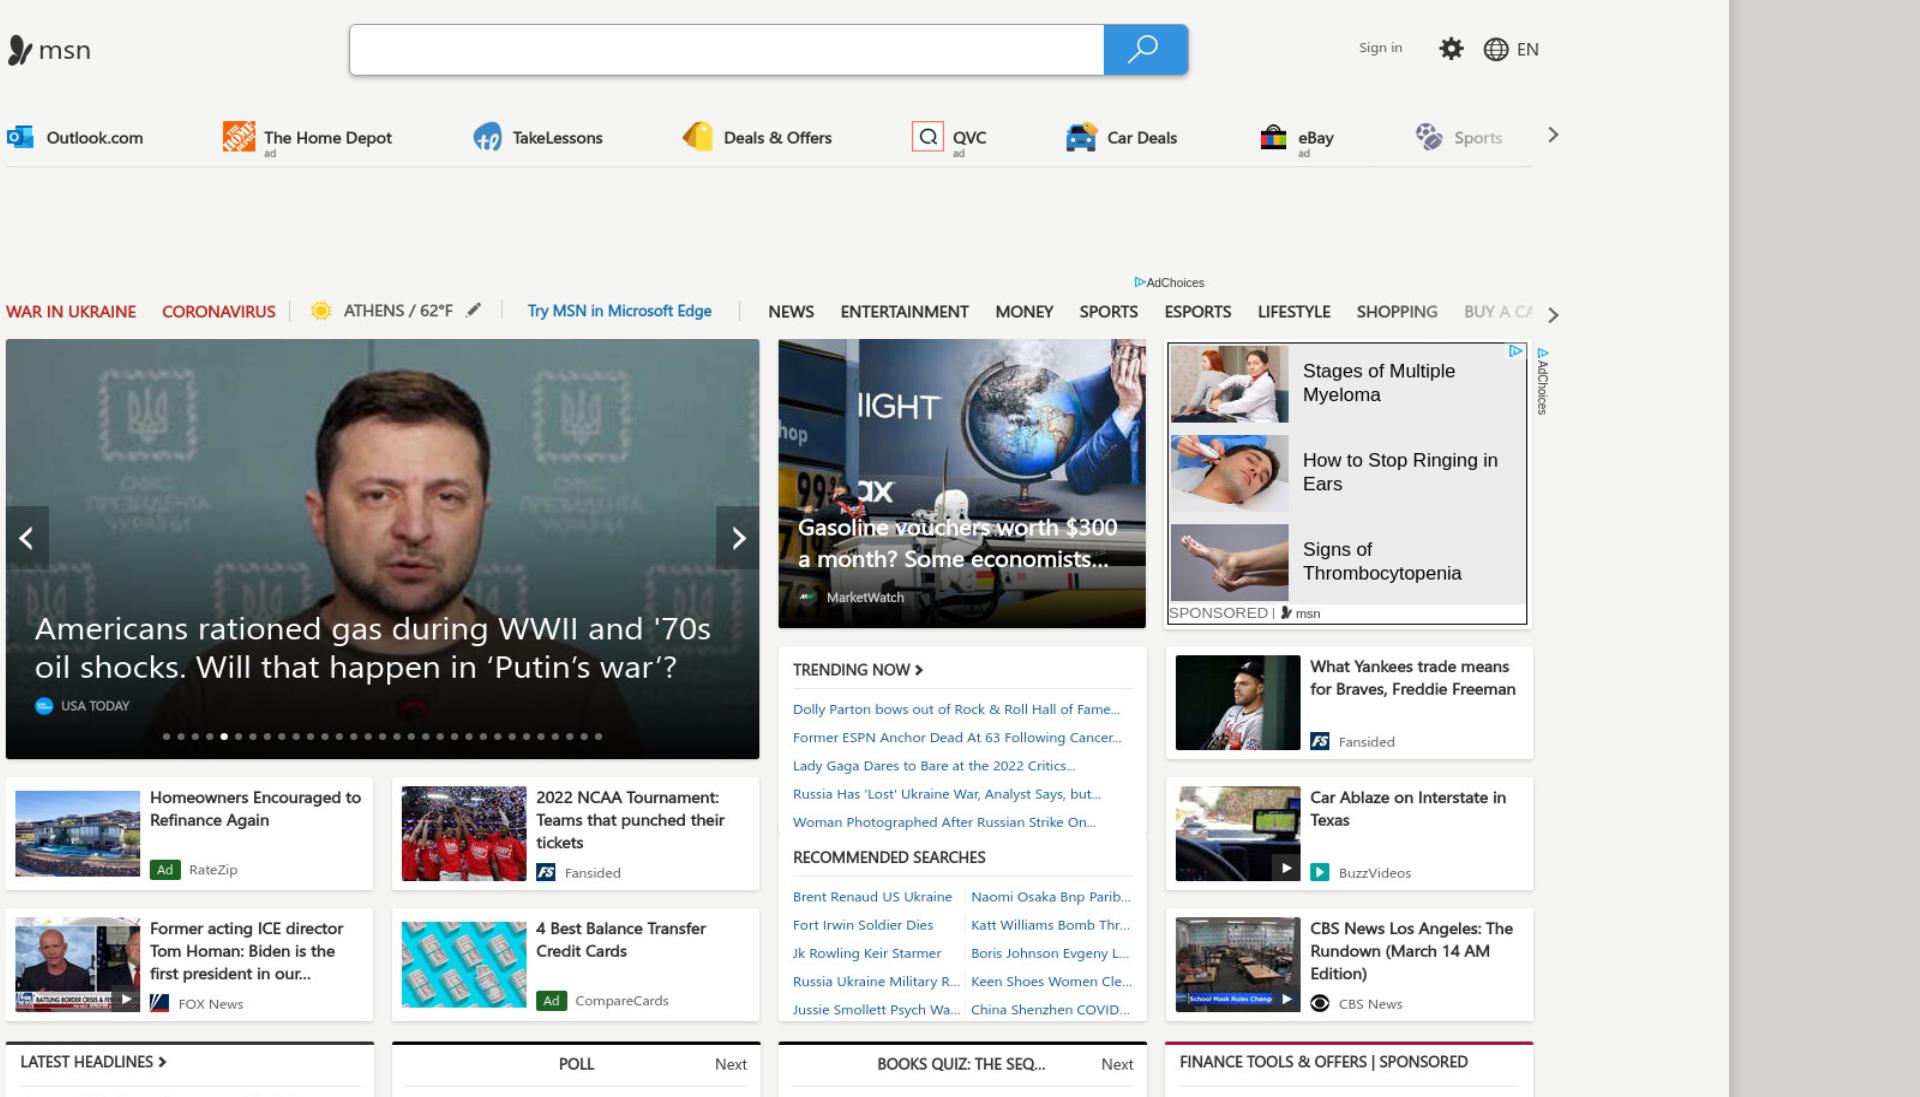Open Car Deals shortcut icon
This screenshot has height=1097, width=1920.
[1081, 137]
